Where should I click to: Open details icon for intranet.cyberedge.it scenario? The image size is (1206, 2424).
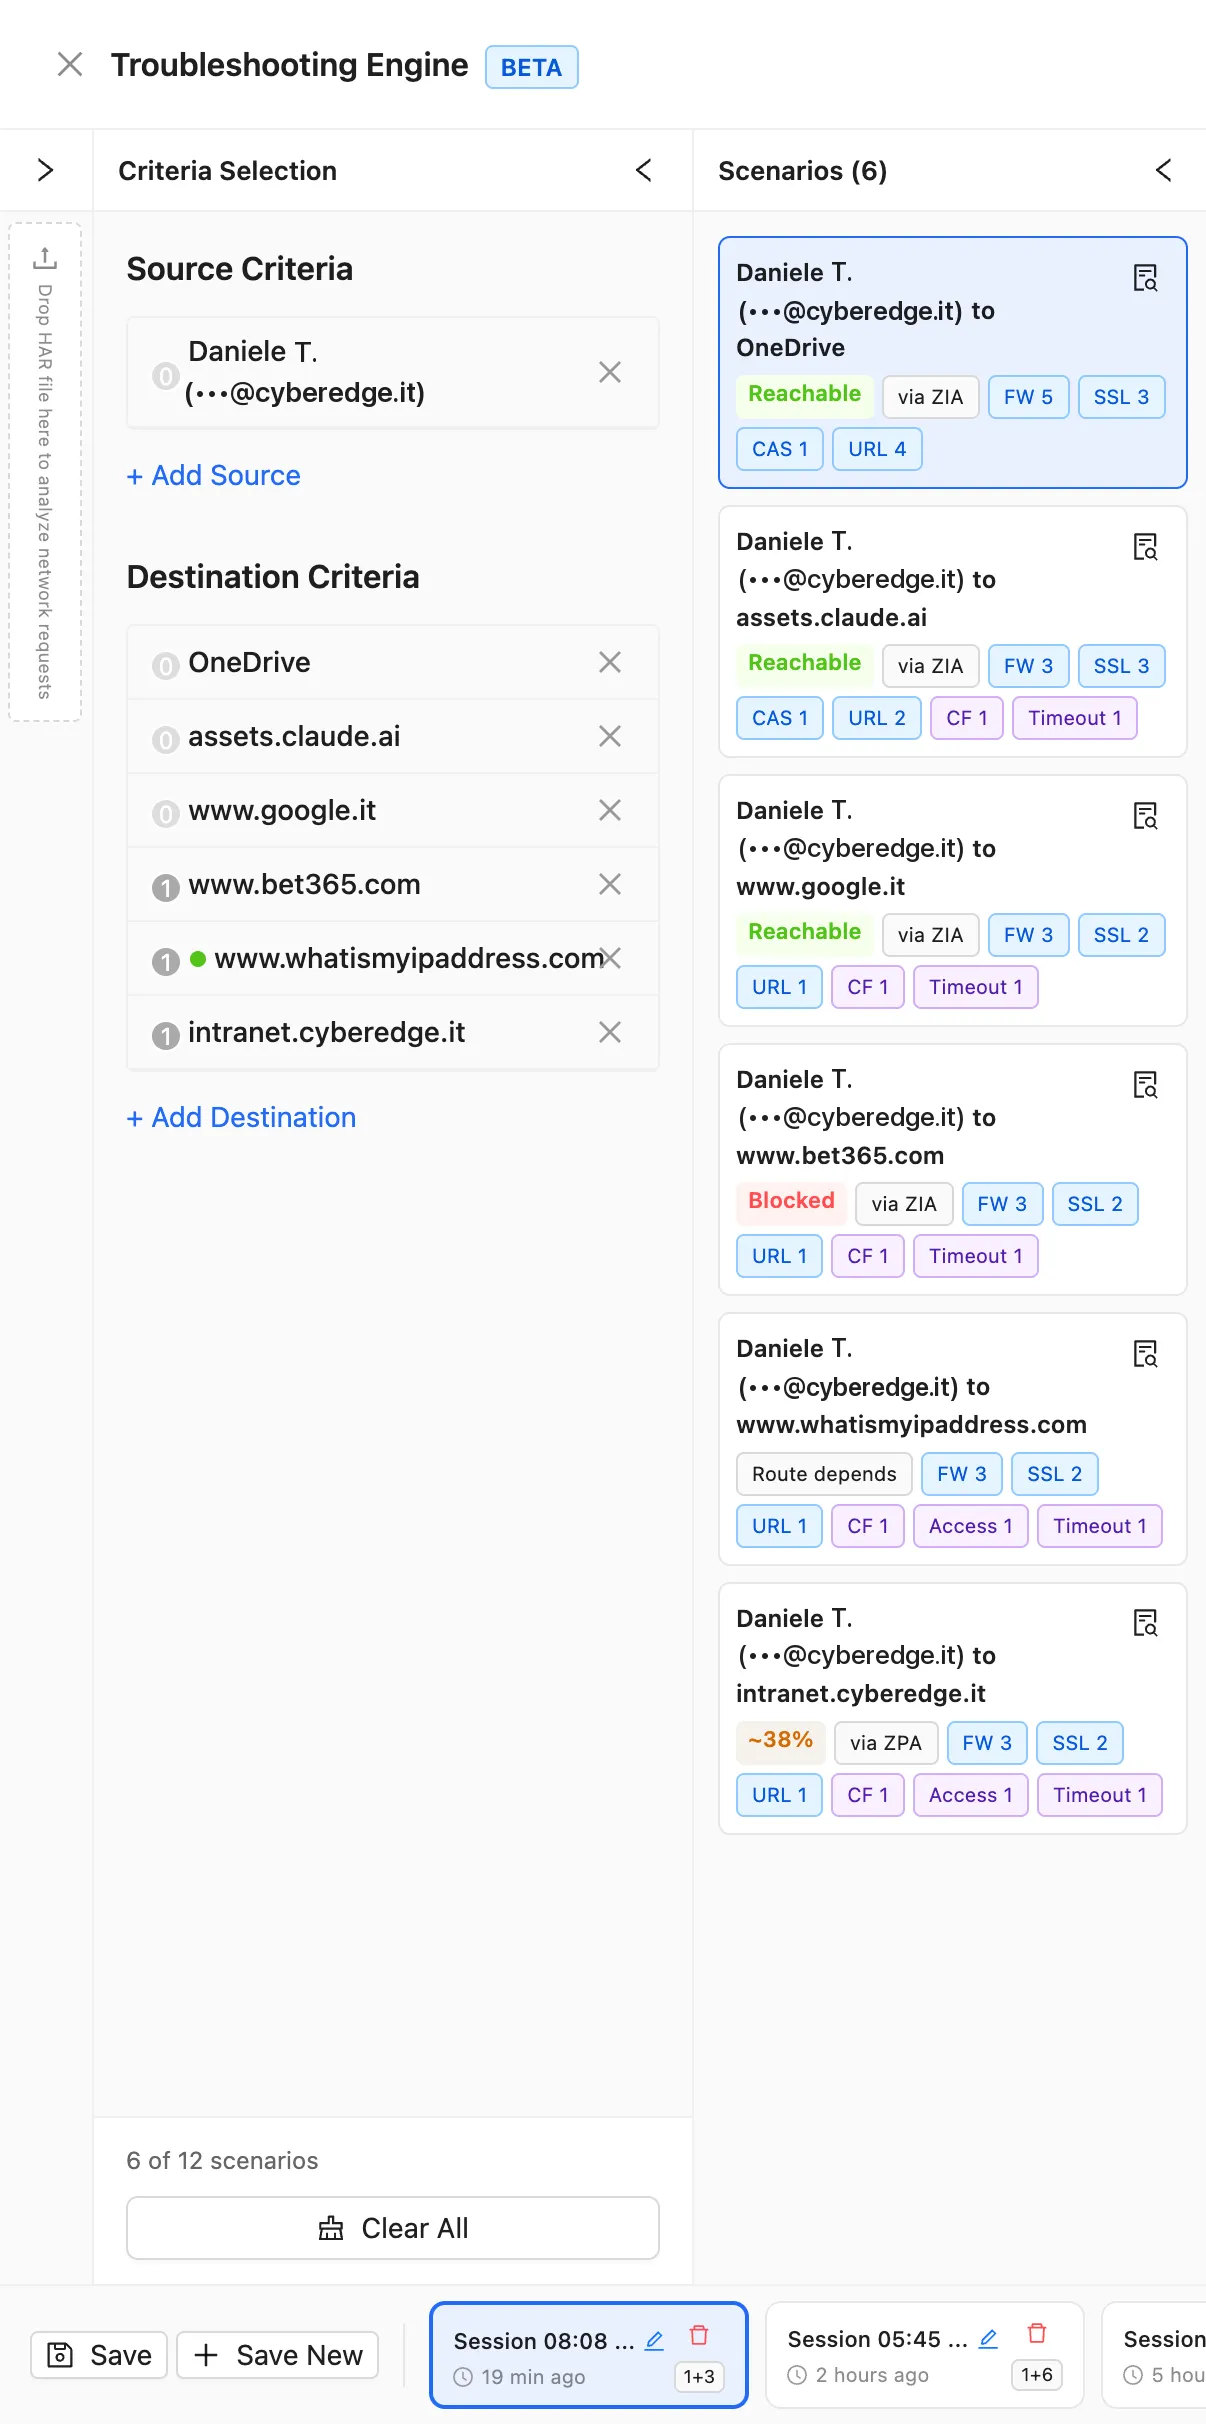[x=1145, y=1623]
